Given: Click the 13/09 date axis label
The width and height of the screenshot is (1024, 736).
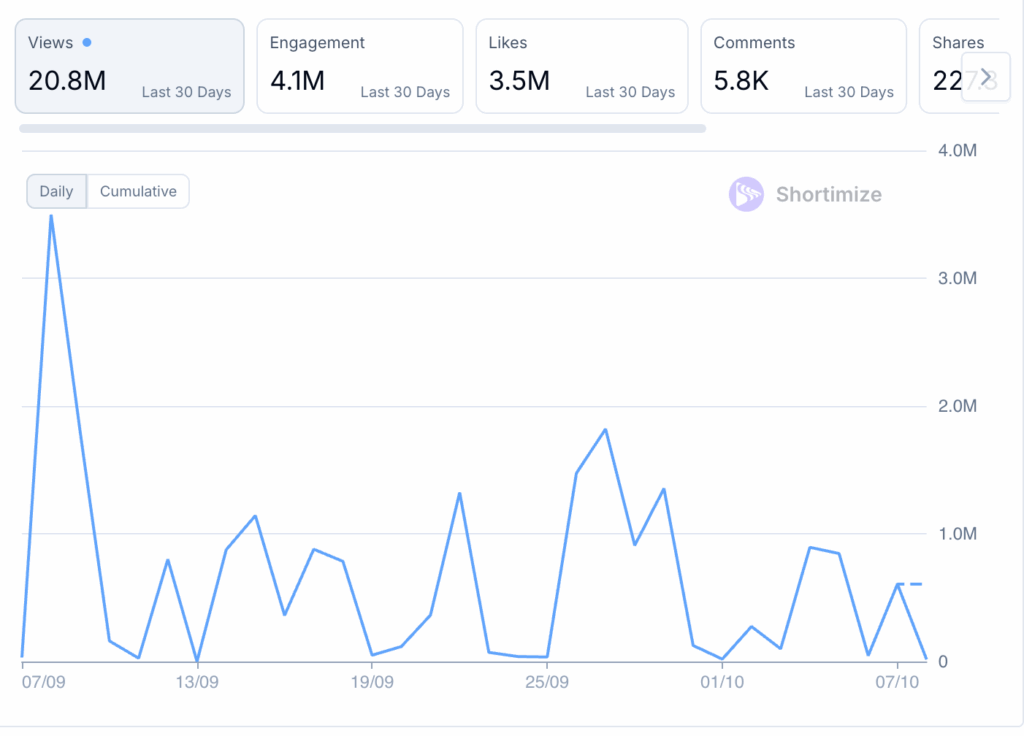Looking at the screenshot, I should click(x=196, y=682).
